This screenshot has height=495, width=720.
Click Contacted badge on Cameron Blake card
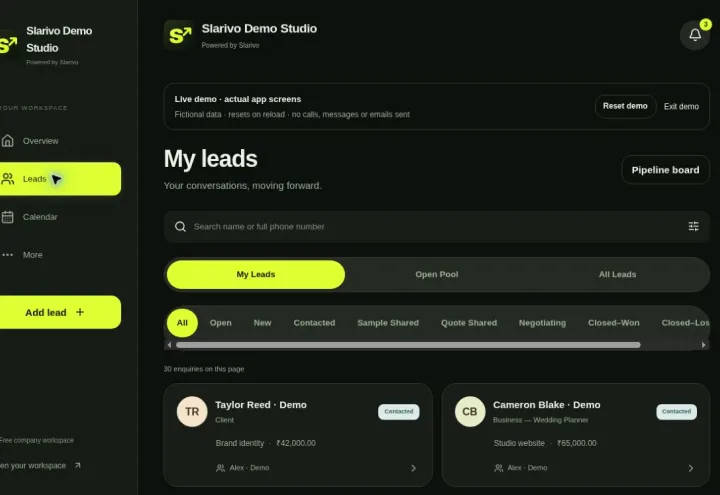[676, 411]
